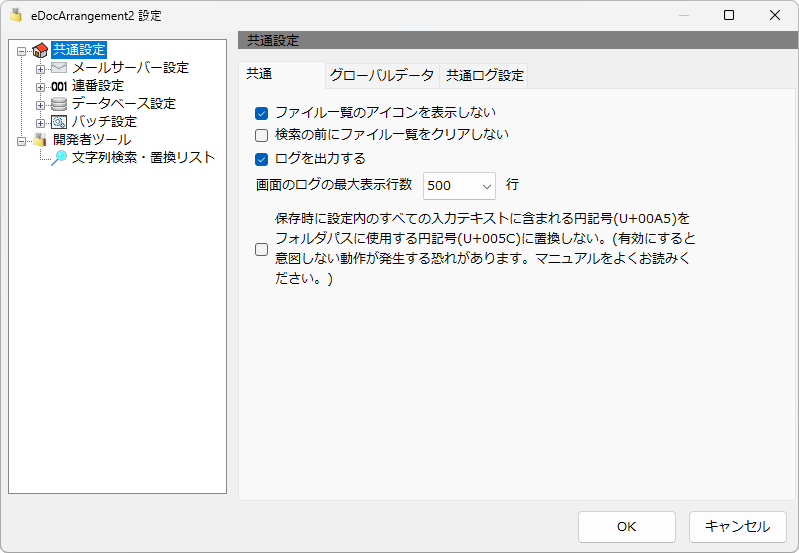Toggle the ログを出力する checkbox
The height and width of the screenshot is (553, 799).
pos(261,160)
